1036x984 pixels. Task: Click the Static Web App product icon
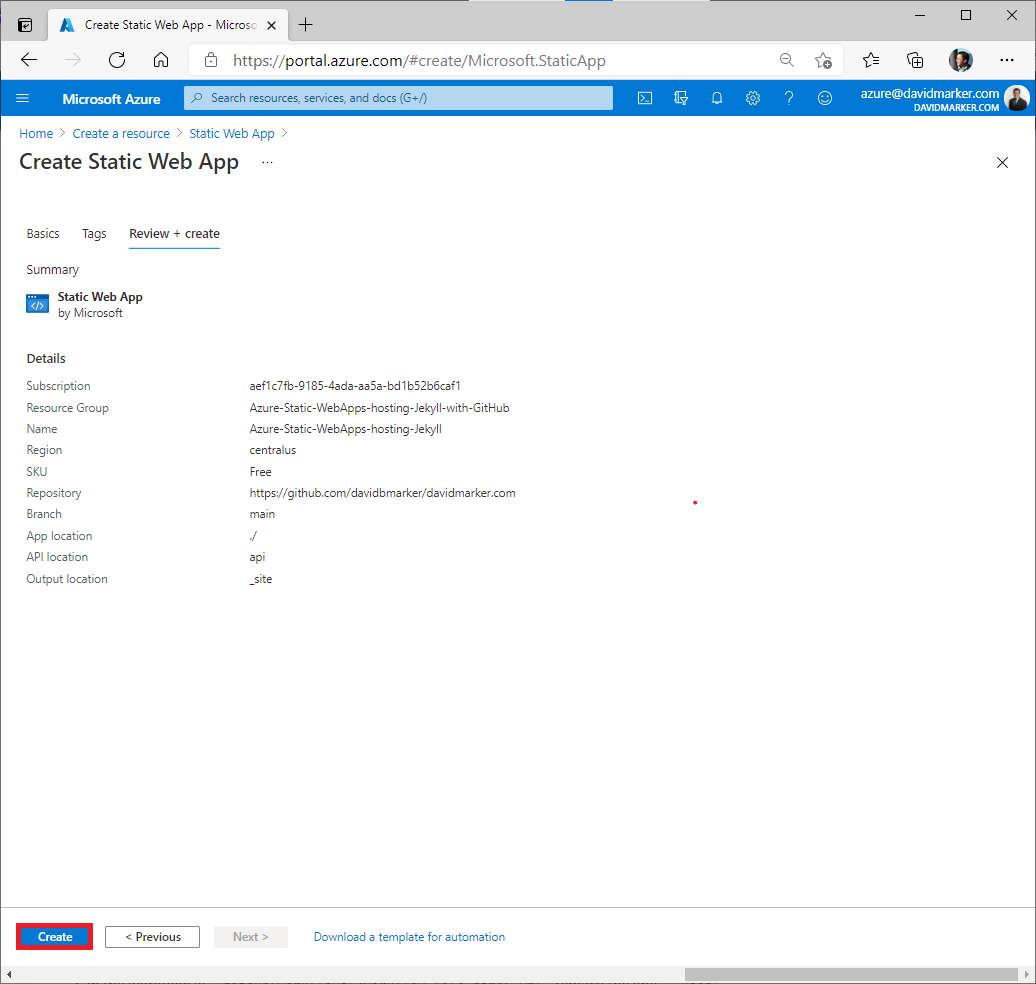coord(37,304)
